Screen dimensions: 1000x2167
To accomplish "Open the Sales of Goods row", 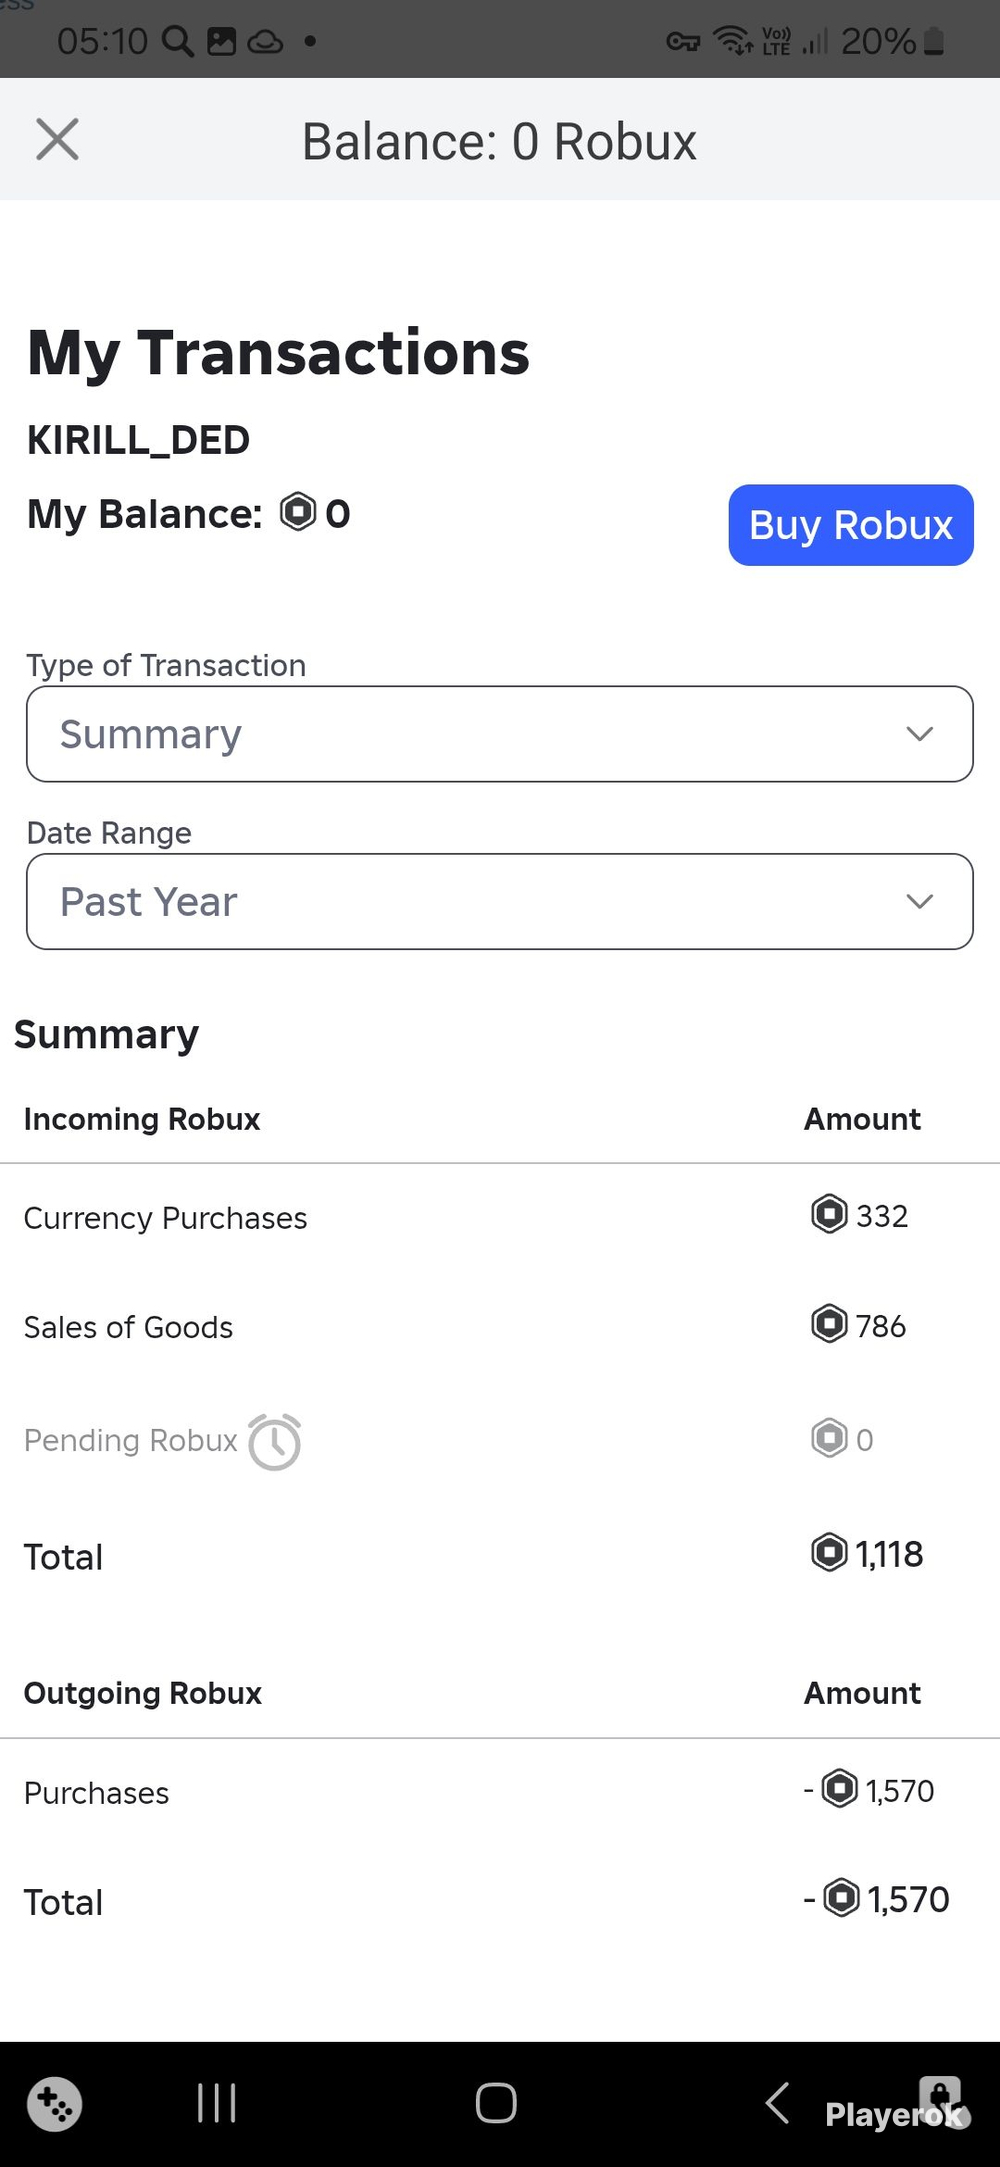I will (x=500, y=1326).
